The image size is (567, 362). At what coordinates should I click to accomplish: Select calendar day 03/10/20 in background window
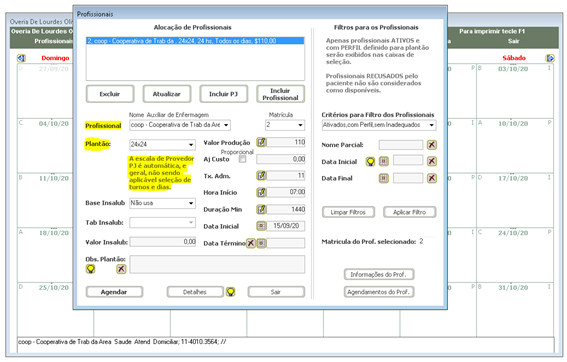tap(513, 69)
